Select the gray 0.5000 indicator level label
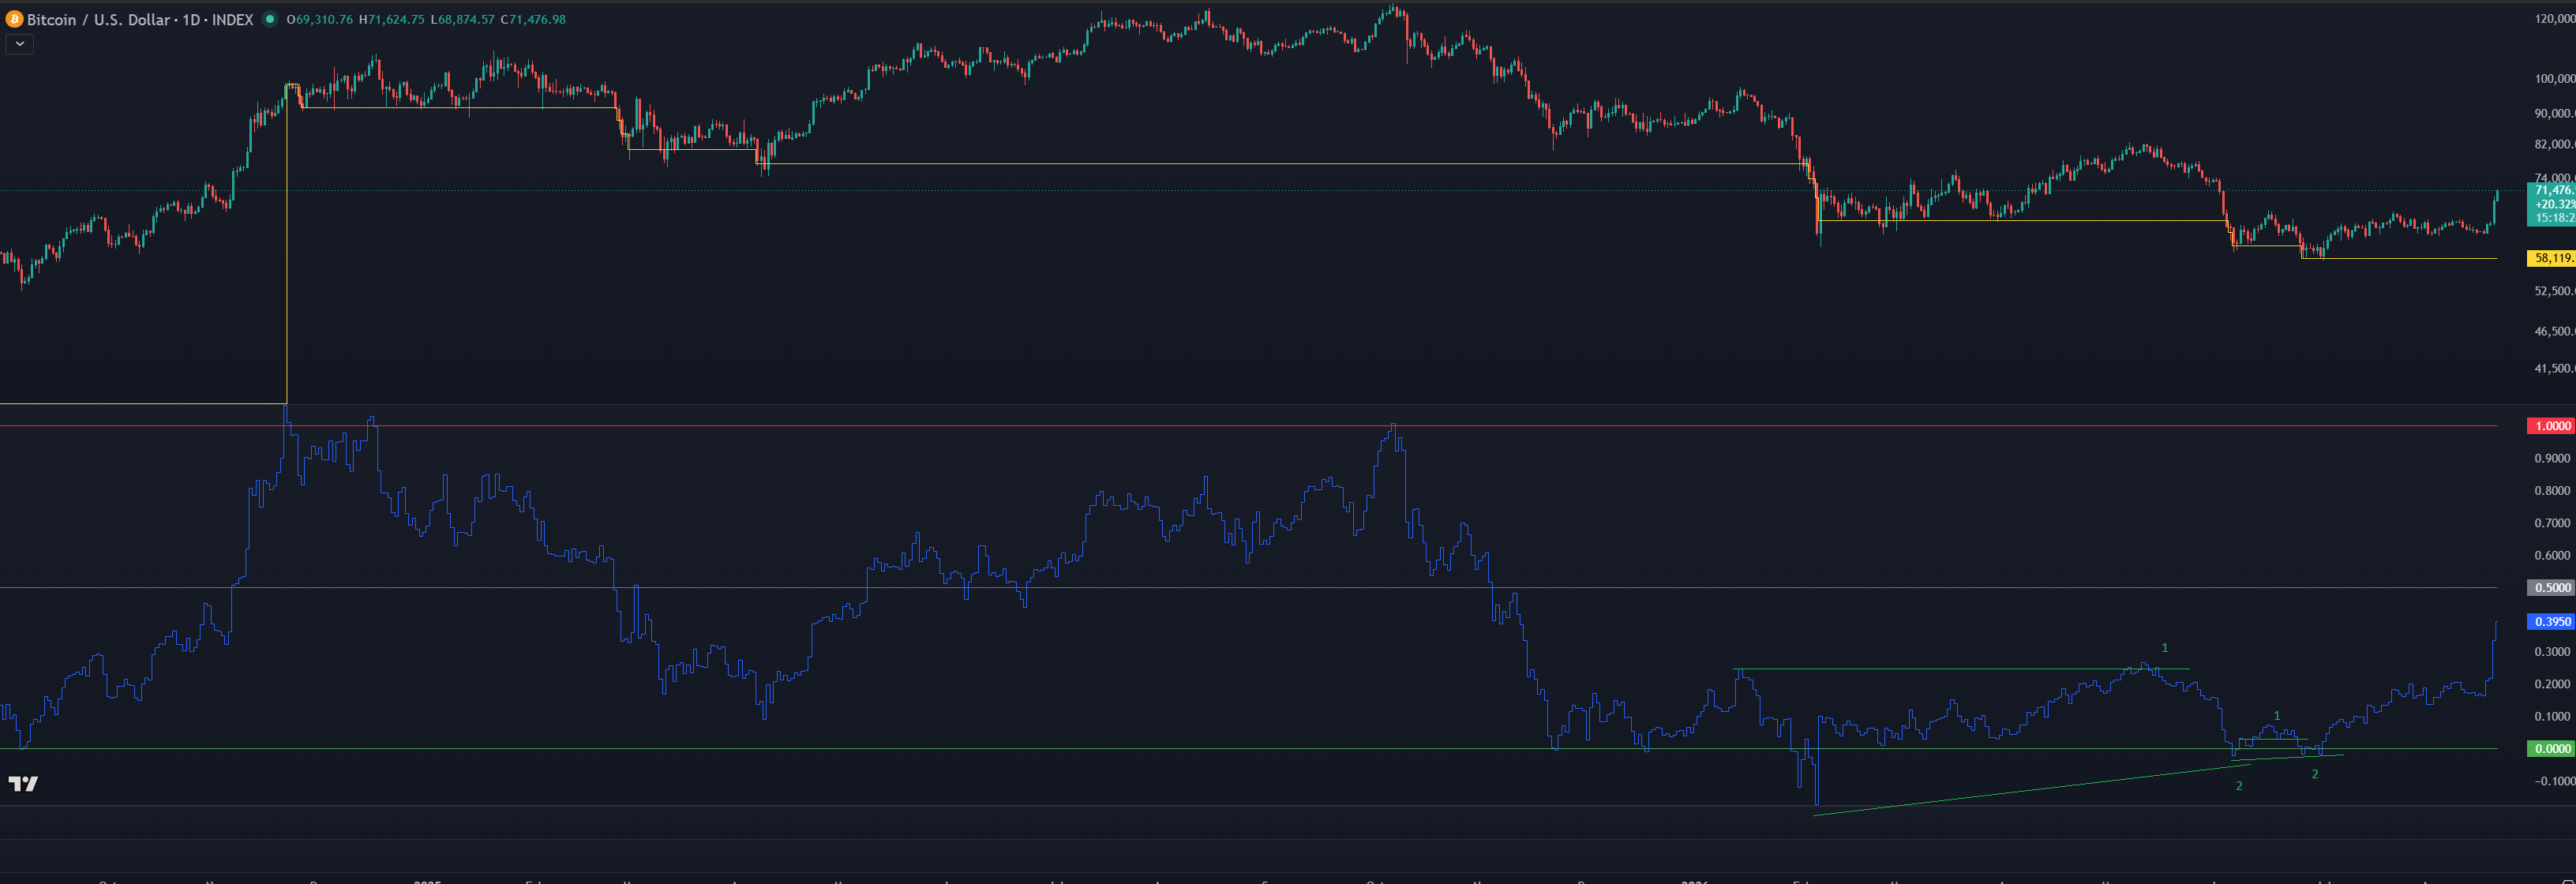2576x884 pixels. click(2551, 588)
